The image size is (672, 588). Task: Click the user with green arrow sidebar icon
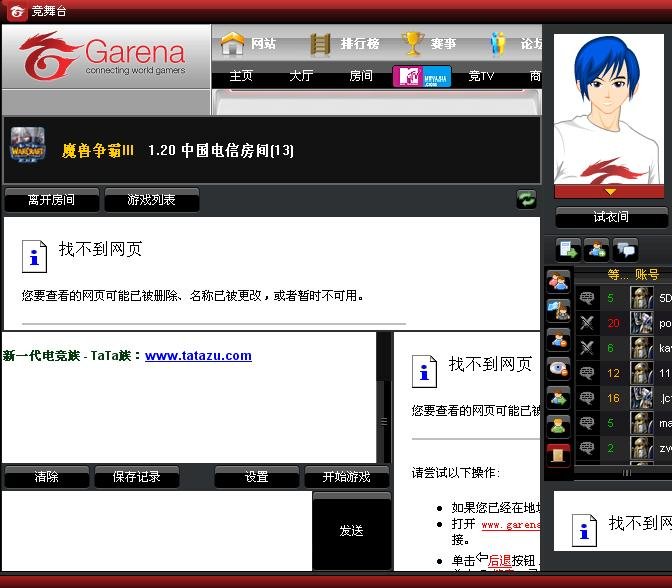[558, 398]
